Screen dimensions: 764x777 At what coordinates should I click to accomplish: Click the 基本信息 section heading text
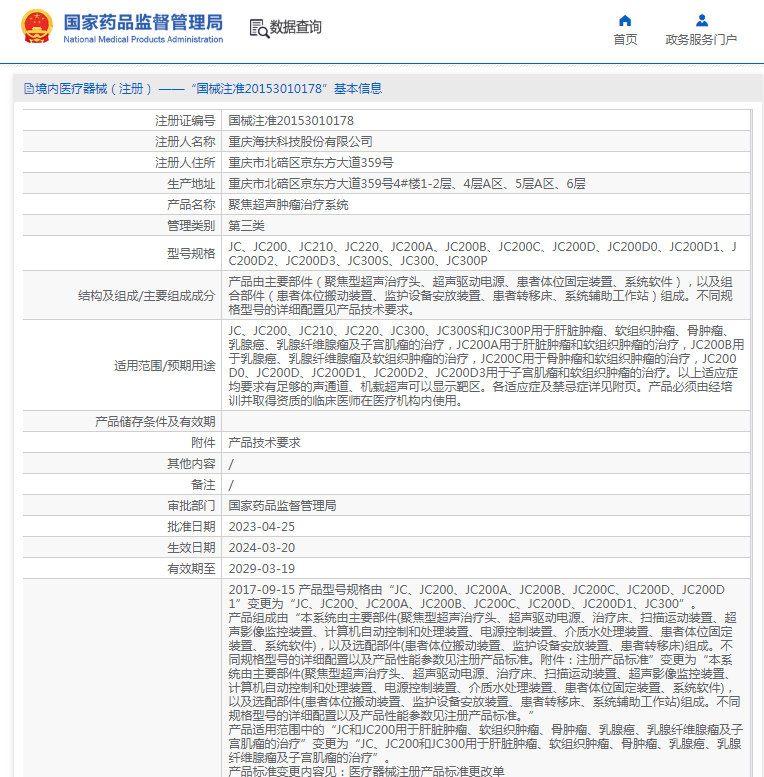point(357,89)
